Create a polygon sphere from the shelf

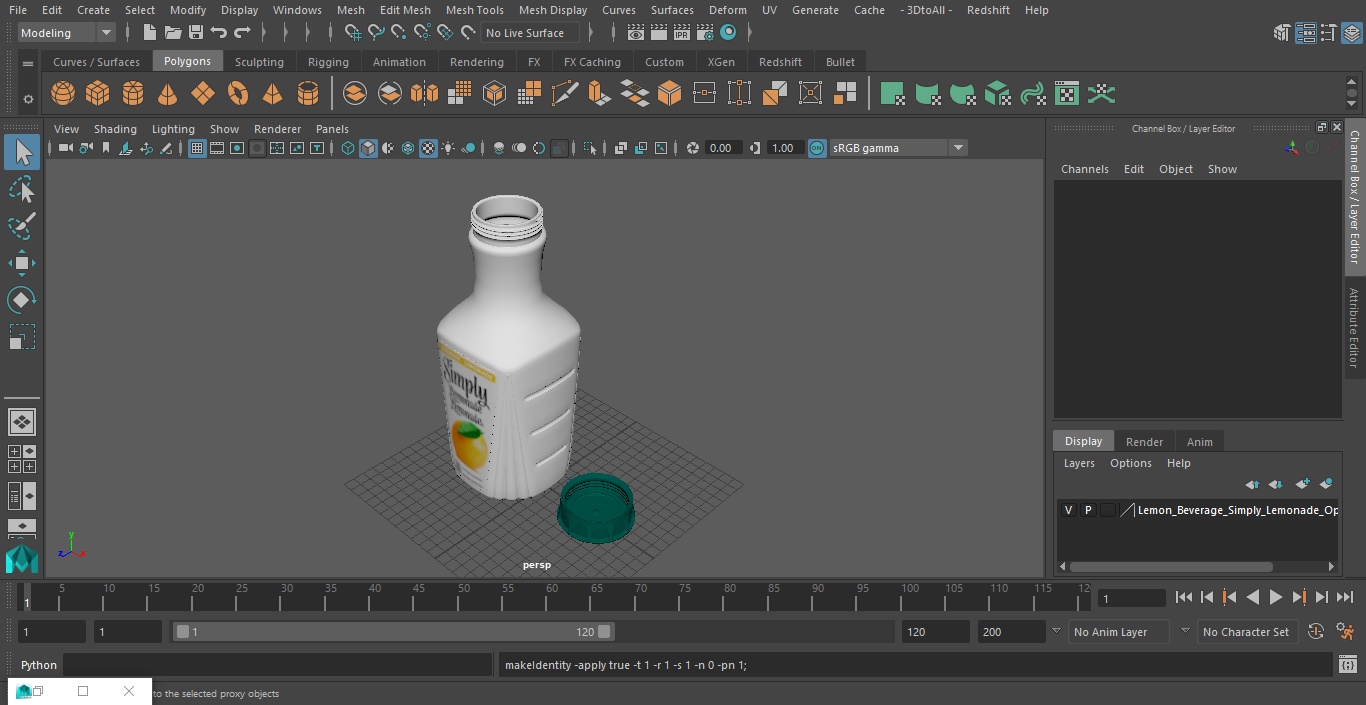click(x=63, y=94)
